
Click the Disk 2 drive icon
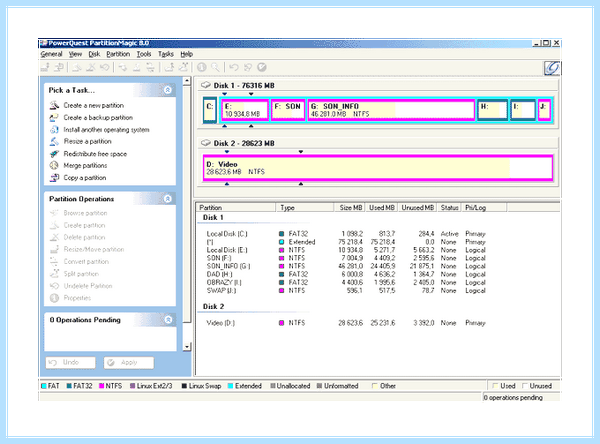pyautogui.click(x=206, y=143)
